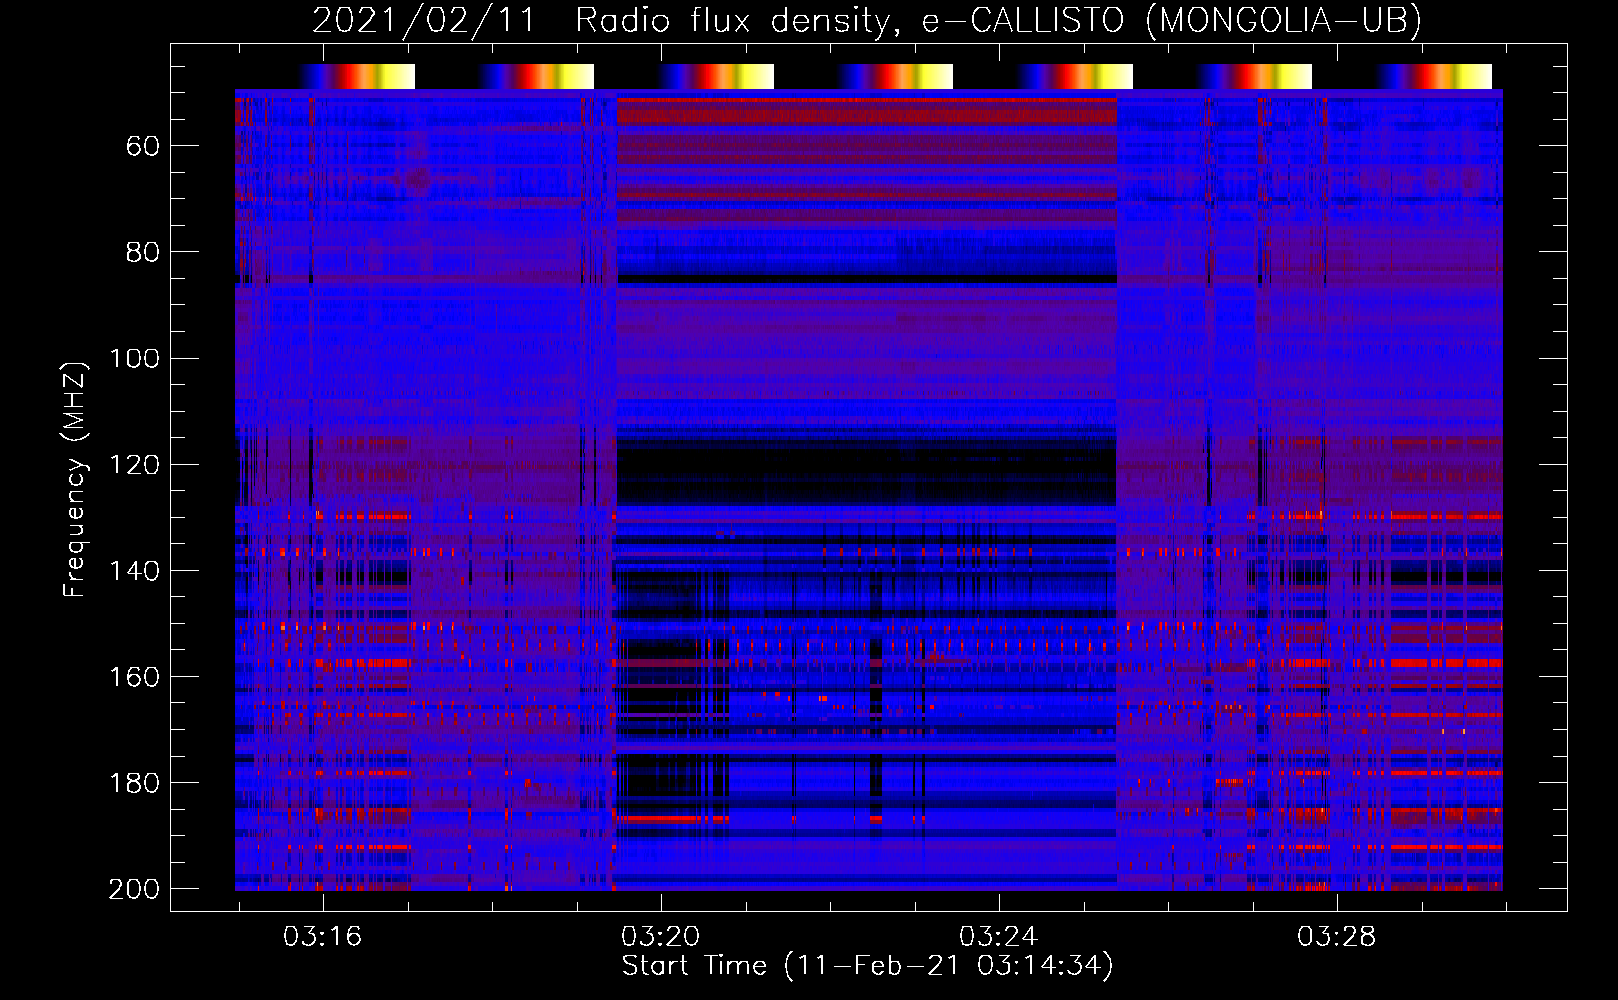1618x1000 pixels.
Task: Select the 200 frequency tick label
Action: (134, 888)
